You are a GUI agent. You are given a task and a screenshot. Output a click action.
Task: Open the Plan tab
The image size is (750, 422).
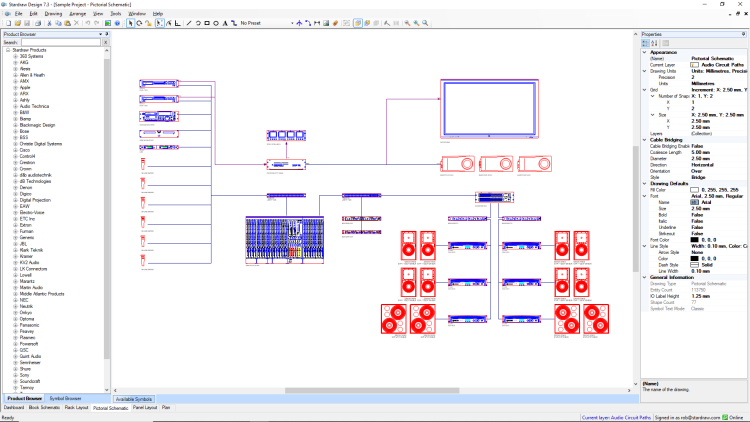[x=166, y=408]
